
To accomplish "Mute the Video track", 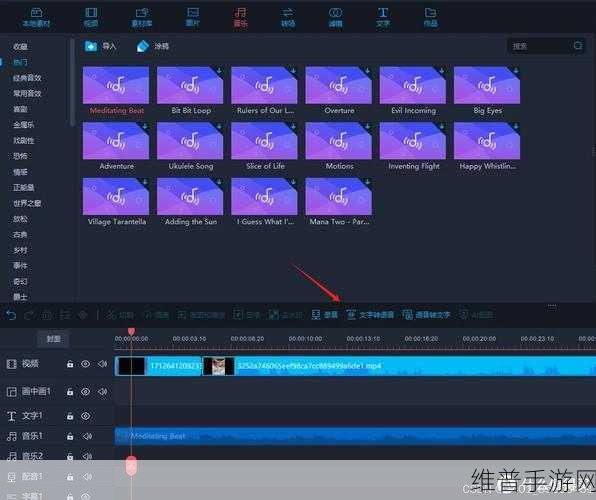I will coord(103,364).
